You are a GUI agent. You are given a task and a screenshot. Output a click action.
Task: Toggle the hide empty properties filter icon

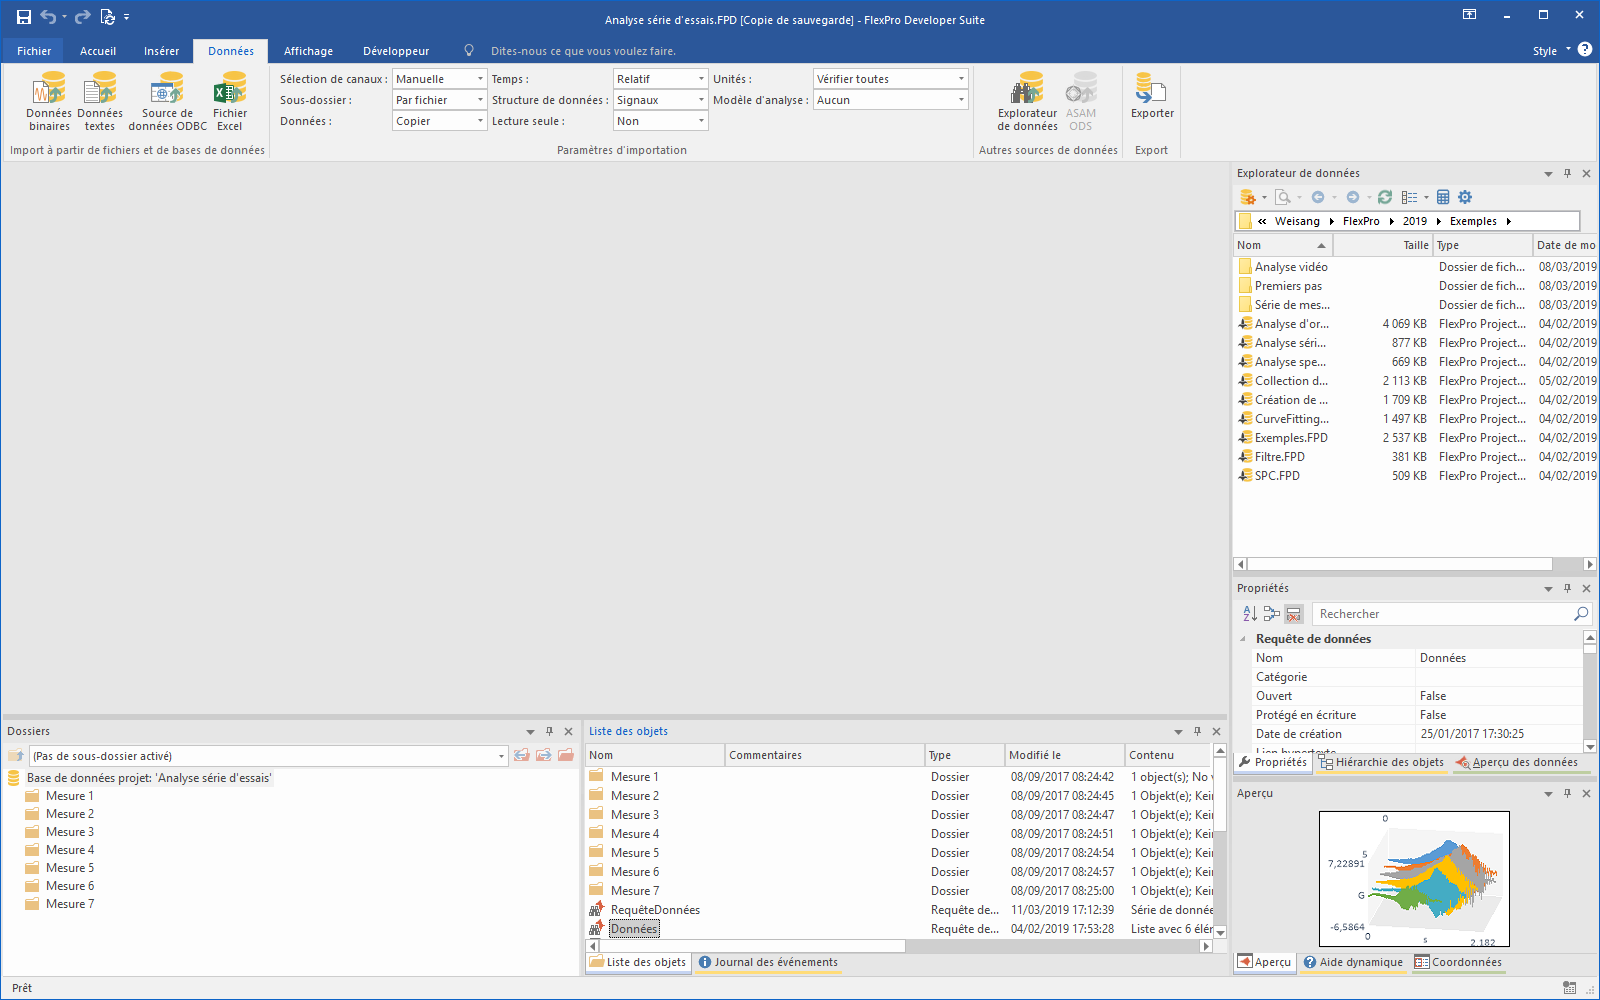point(1294,614)
